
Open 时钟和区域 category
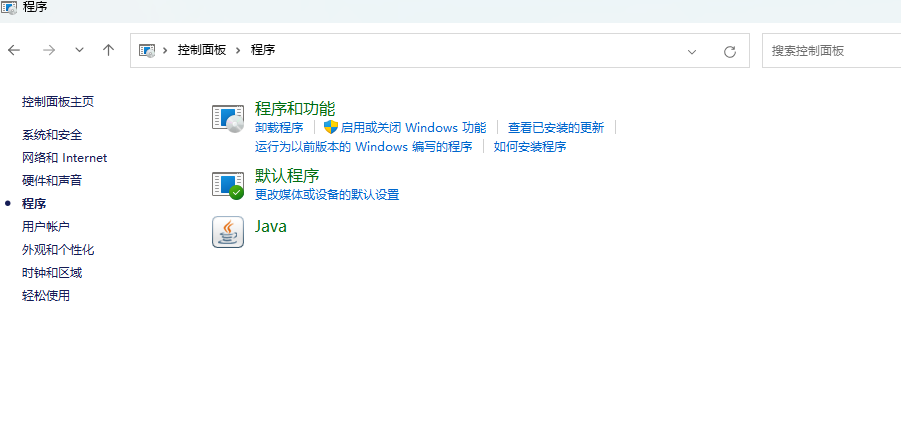click(52, 272)
